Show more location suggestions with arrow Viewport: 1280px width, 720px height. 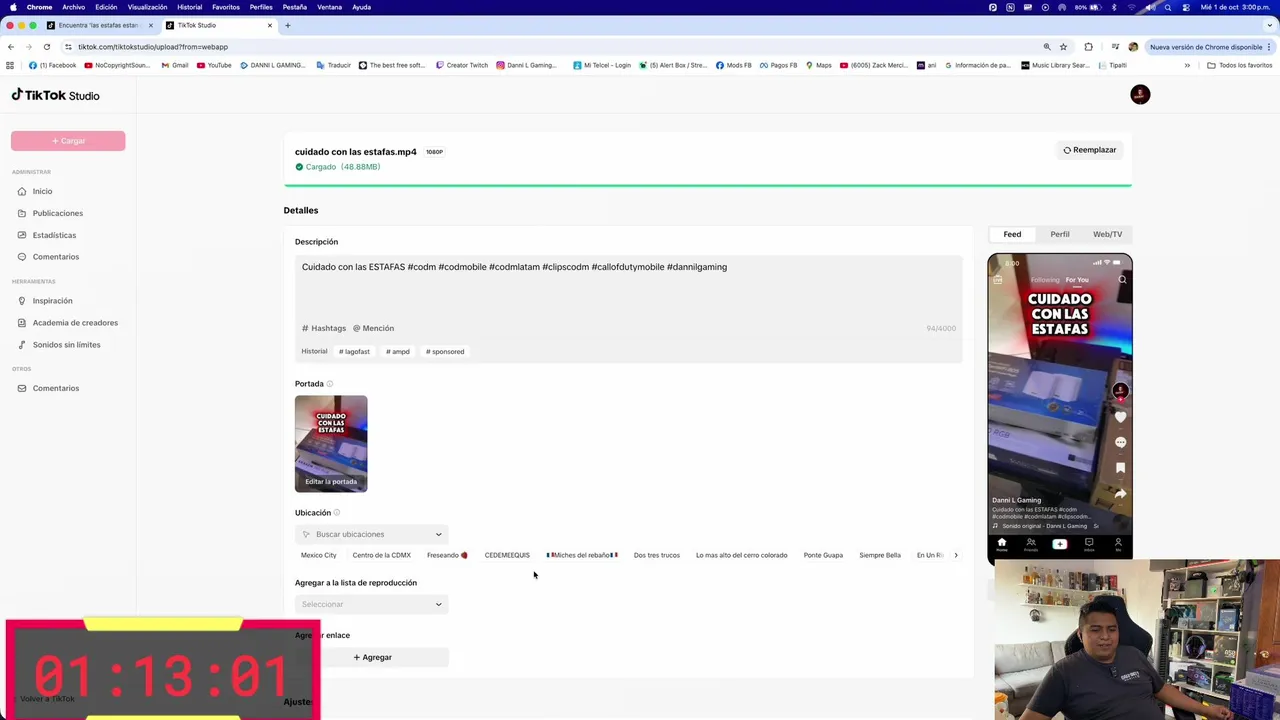pos(956,555)
